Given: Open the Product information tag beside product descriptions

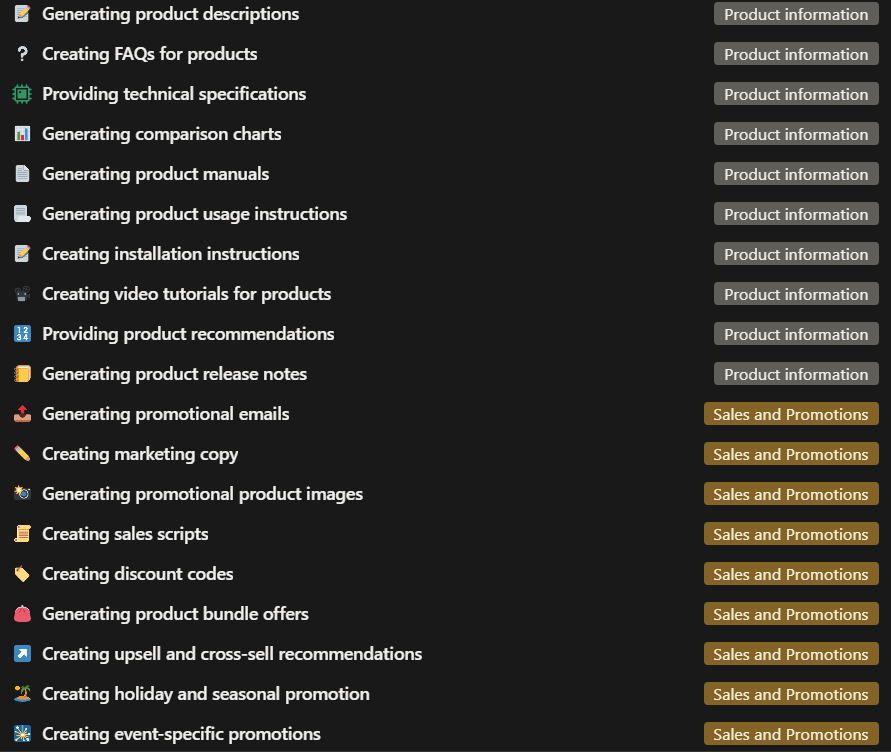Looking at the screenshot, I should [x=796, y=14].
